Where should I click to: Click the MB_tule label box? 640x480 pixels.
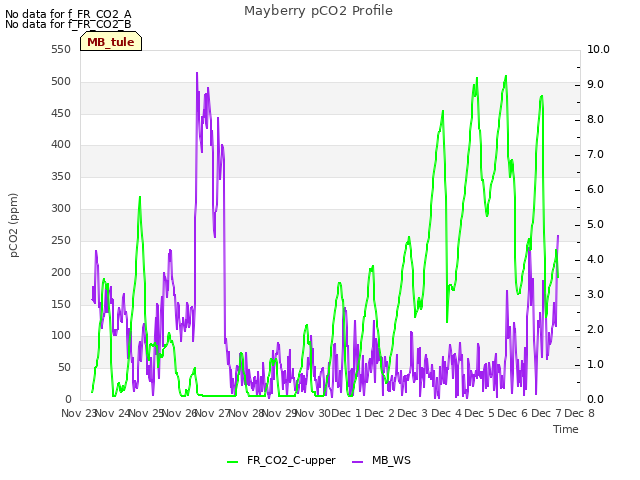pyautogui.click(x=111, y=41)
